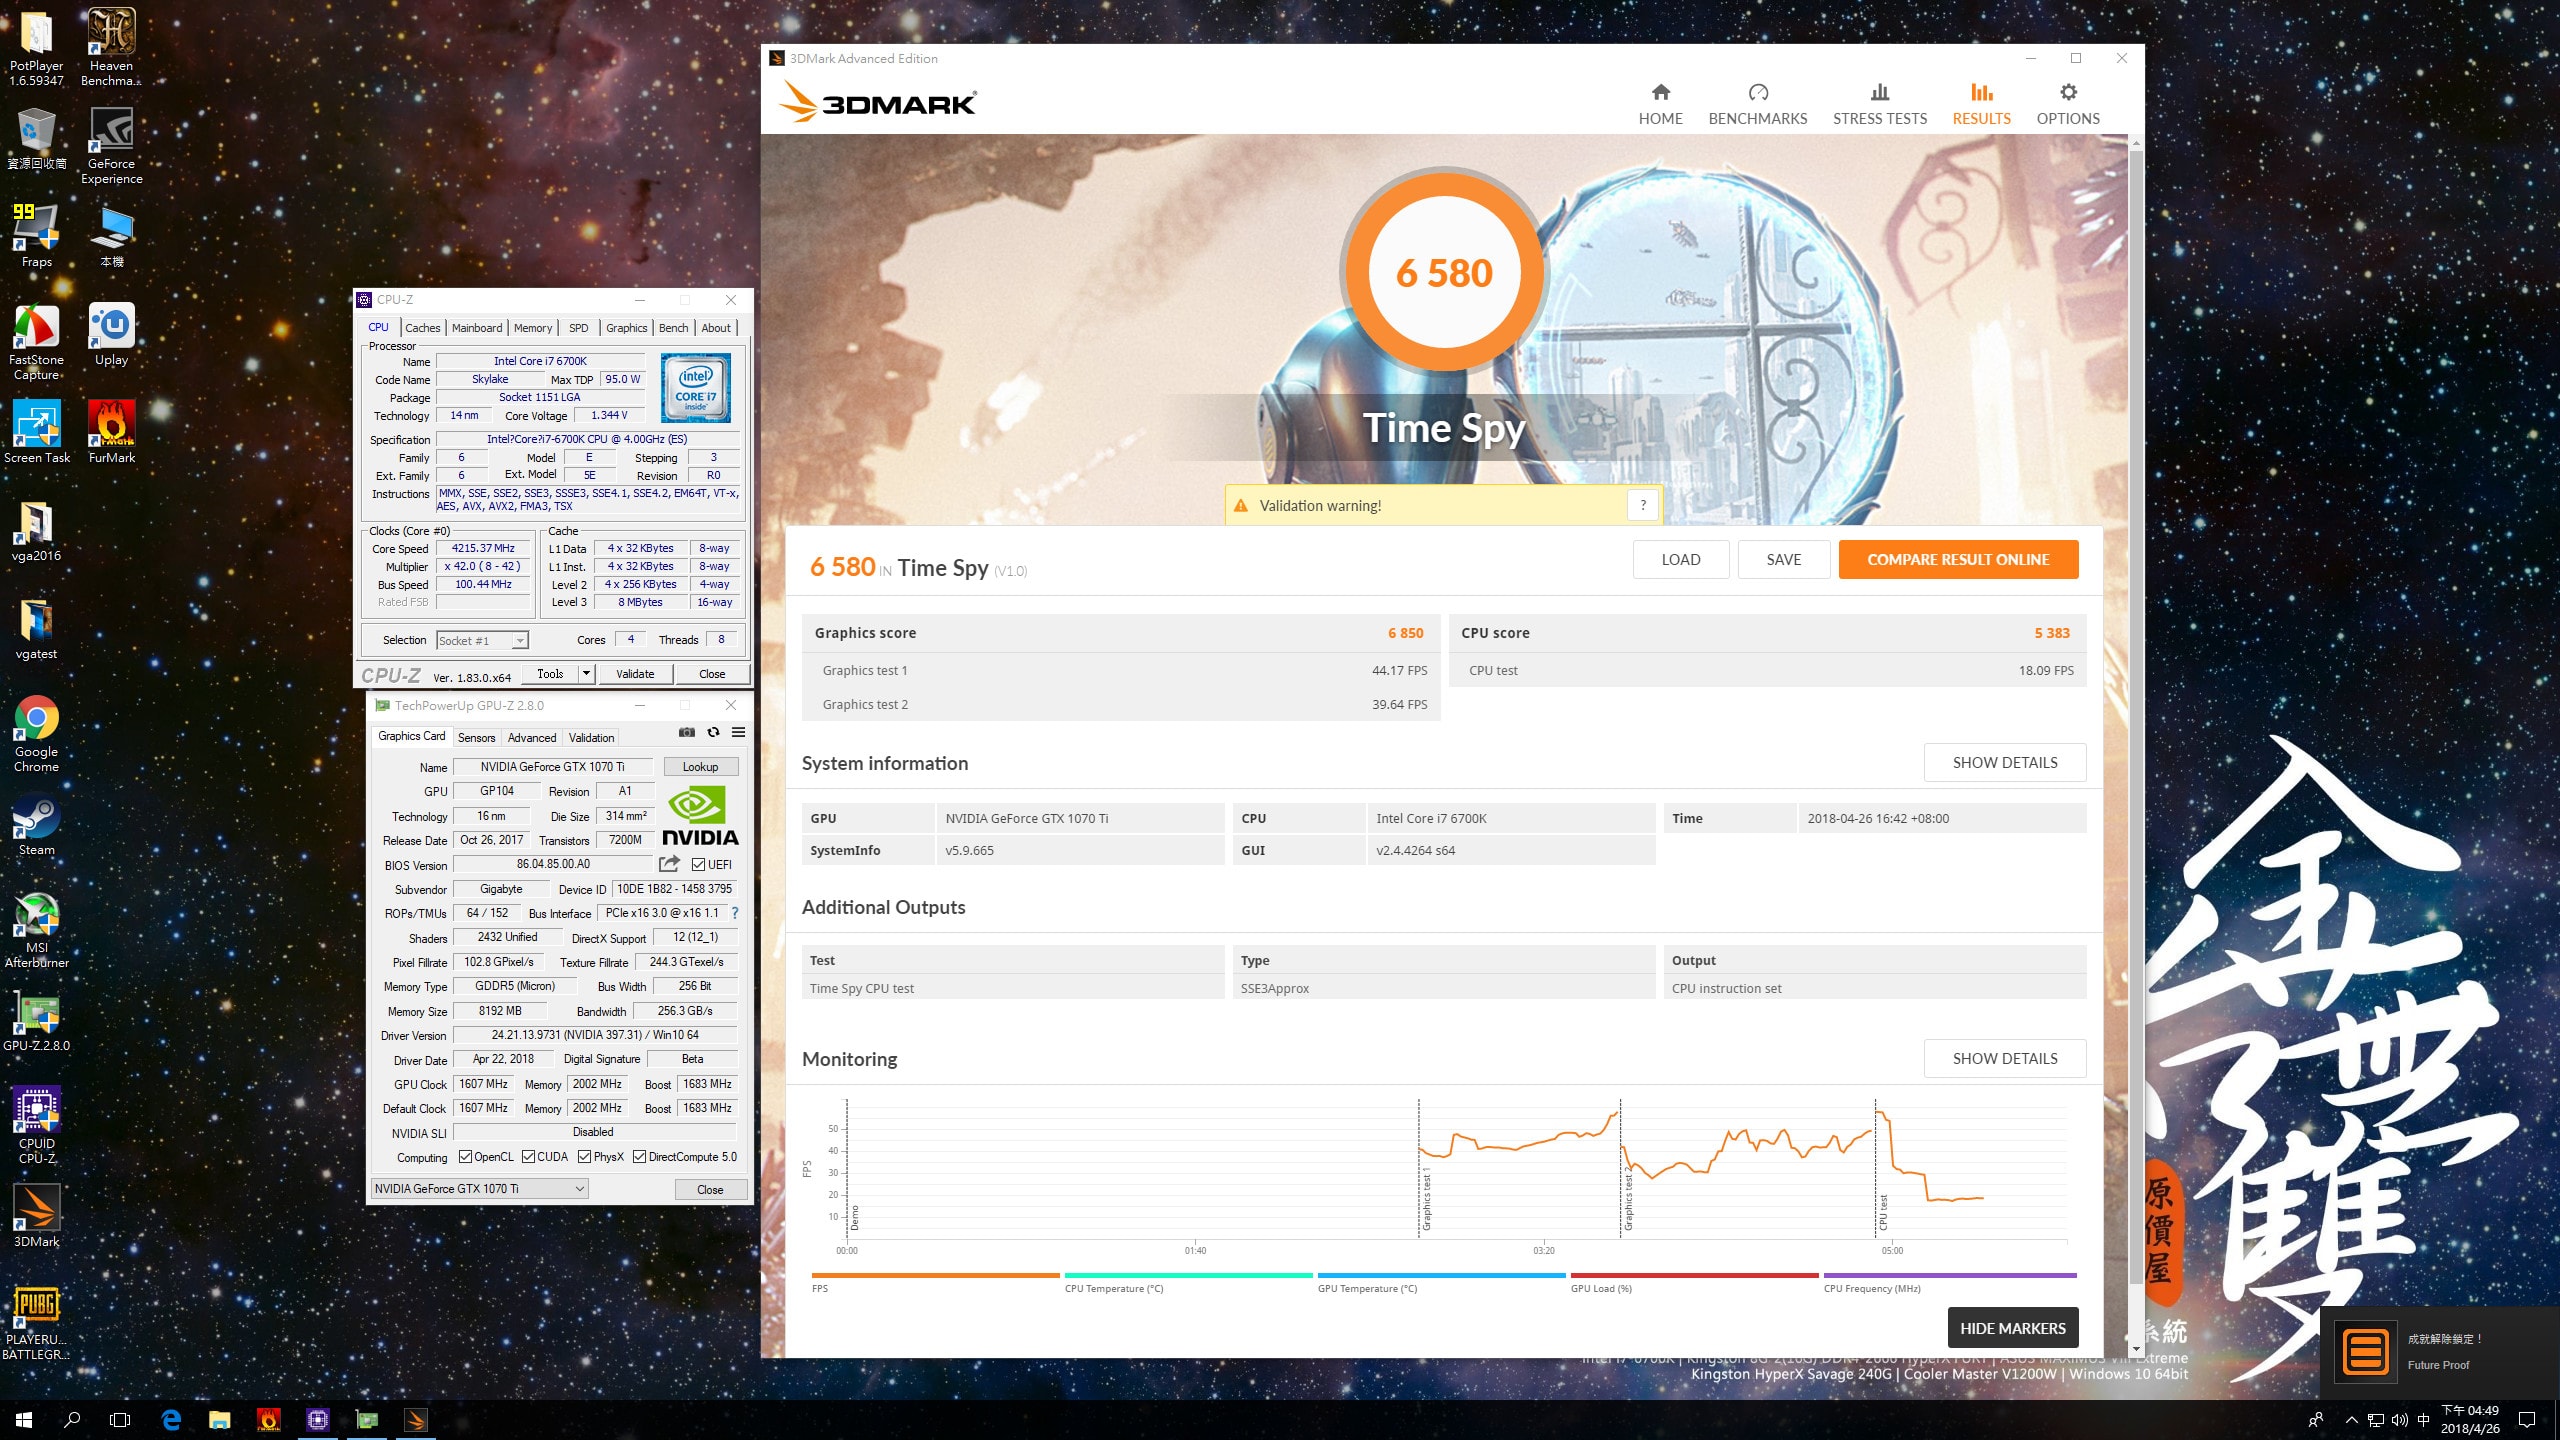Click the LOAD result button

1680,560
